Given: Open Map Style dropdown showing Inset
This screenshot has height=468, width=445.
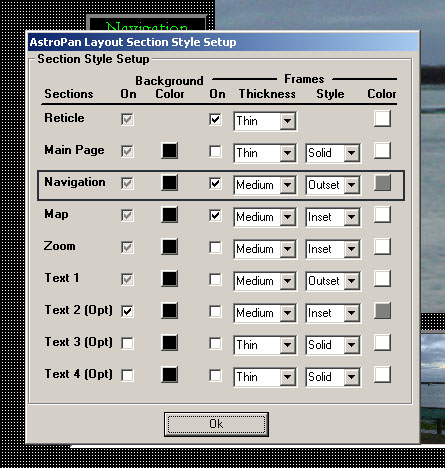Looking at the screenshot, I should 333,217.
